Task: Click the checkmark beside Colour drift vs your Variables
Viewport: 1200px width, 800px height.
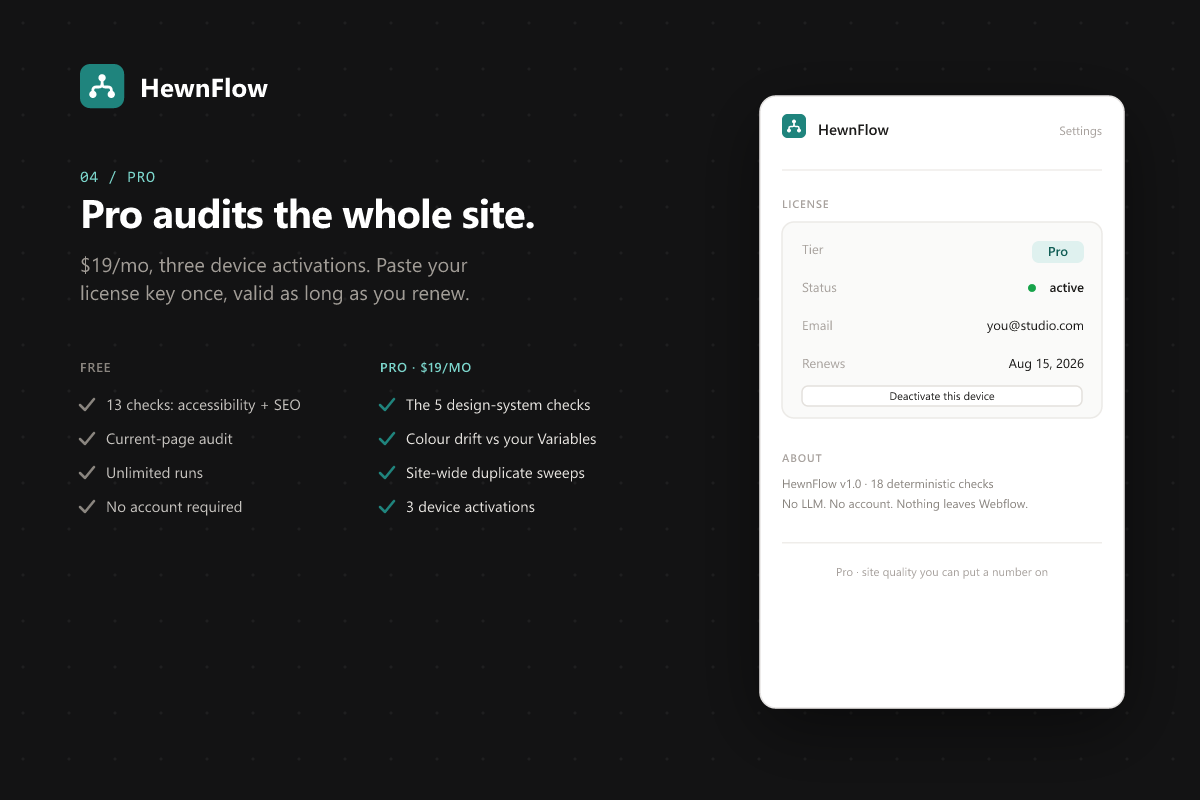Action: tap(387, 439)
